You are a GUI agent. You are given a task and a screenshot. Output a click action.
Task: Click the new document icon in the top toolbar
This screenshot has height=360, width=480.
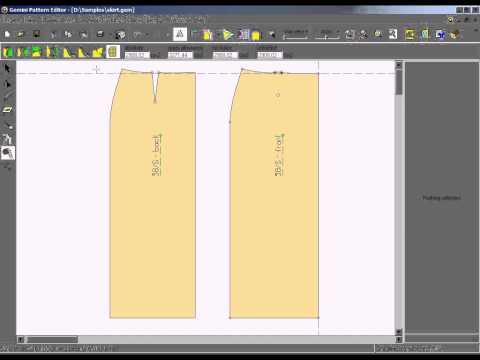tap(7, 34)
